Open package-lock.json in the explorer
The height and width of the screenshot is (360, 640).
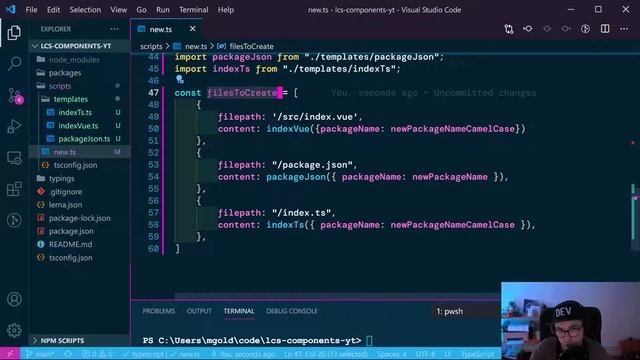click(80, 218)
